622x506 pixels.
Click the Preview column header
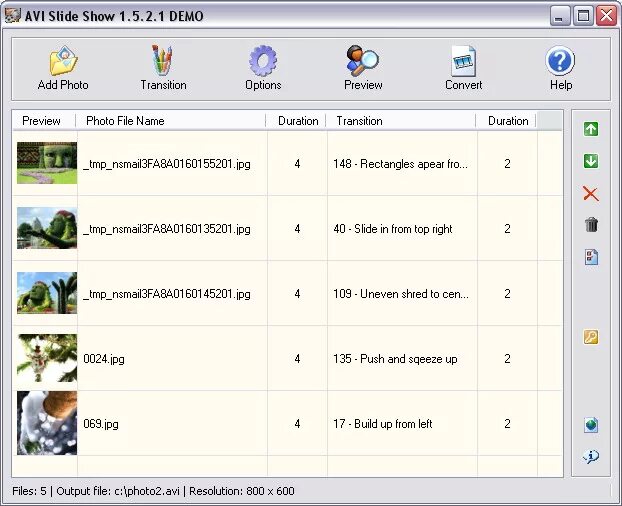44,121
